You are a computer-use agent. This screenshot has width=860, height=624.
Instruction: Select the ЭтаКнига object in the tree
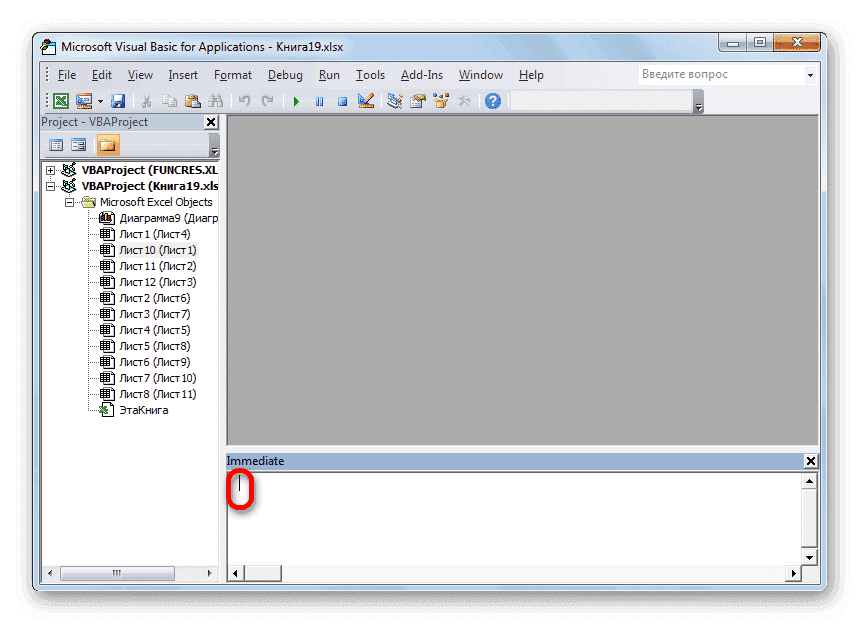143,410
